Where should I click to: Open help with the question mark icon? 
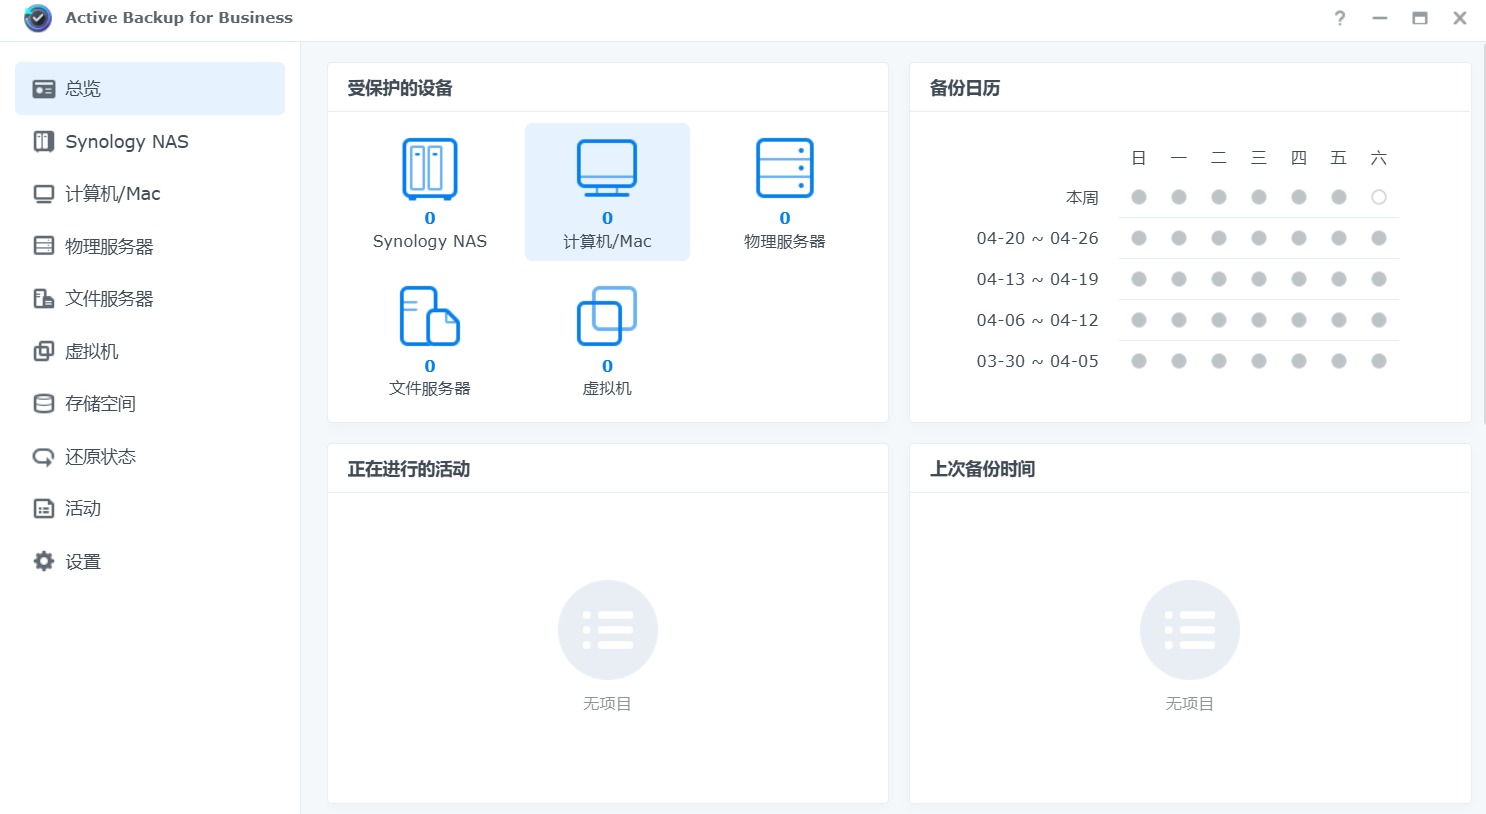(1340, 18)
